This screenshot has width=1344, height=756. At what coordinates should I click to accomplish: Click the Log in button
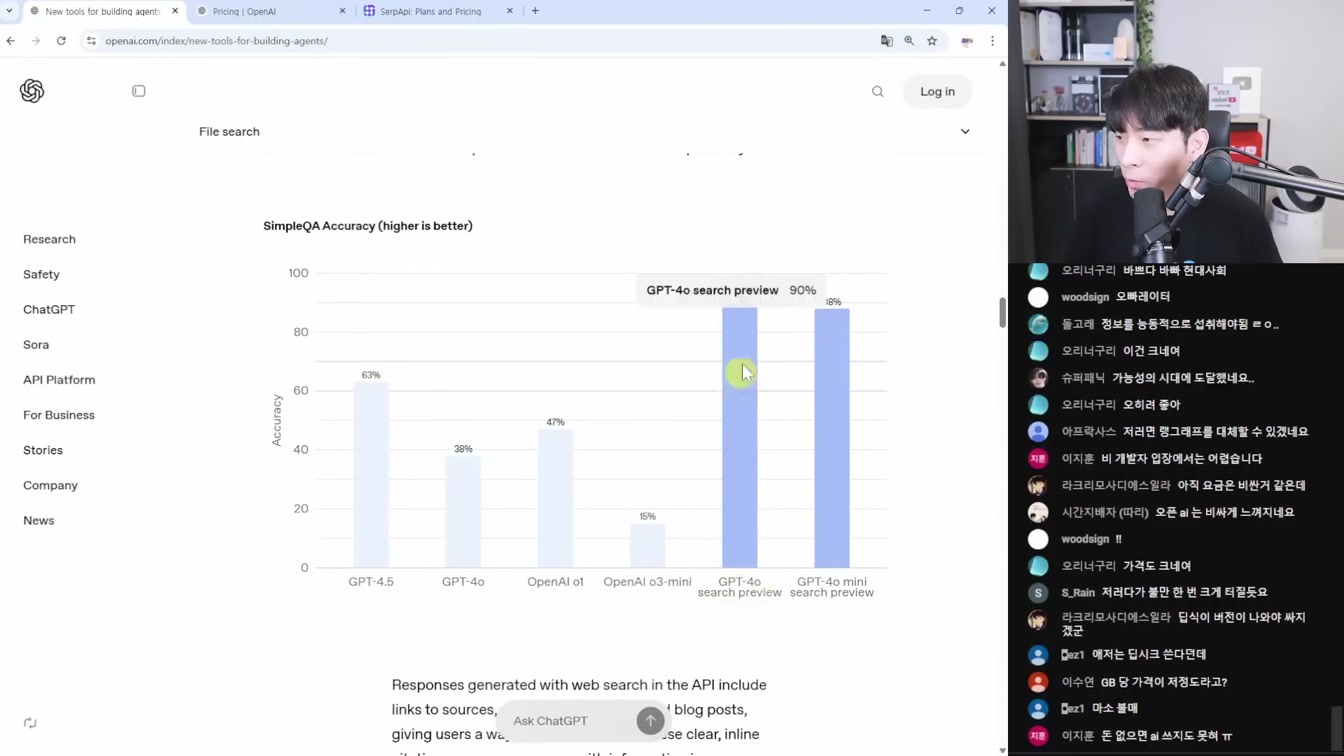point(937,91)
